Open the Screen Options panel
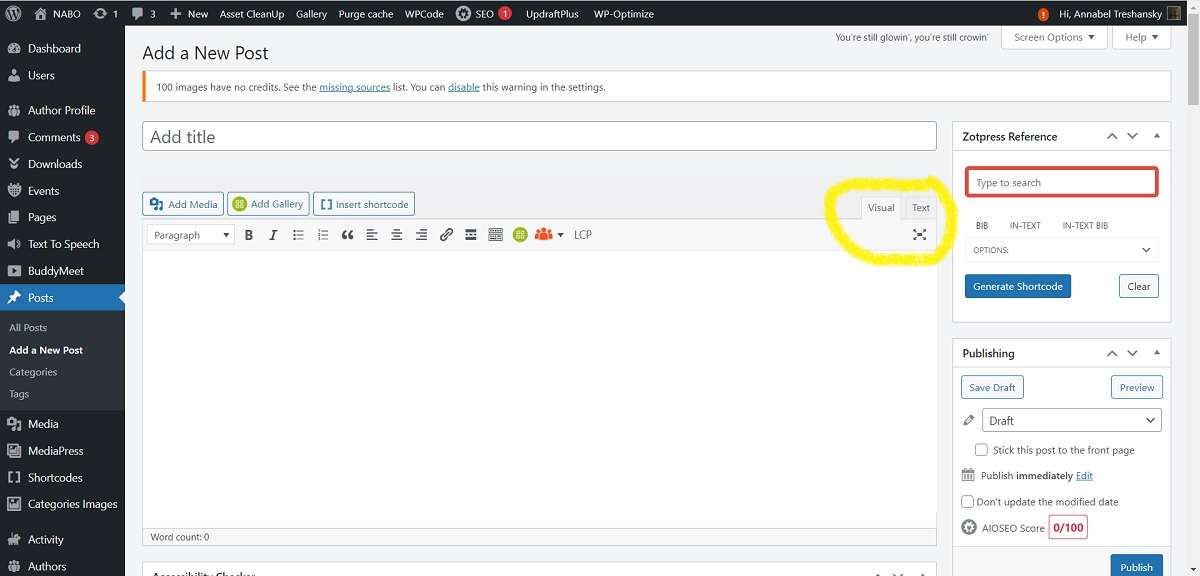The image size is (1200, 576). tap(1054, 37)
